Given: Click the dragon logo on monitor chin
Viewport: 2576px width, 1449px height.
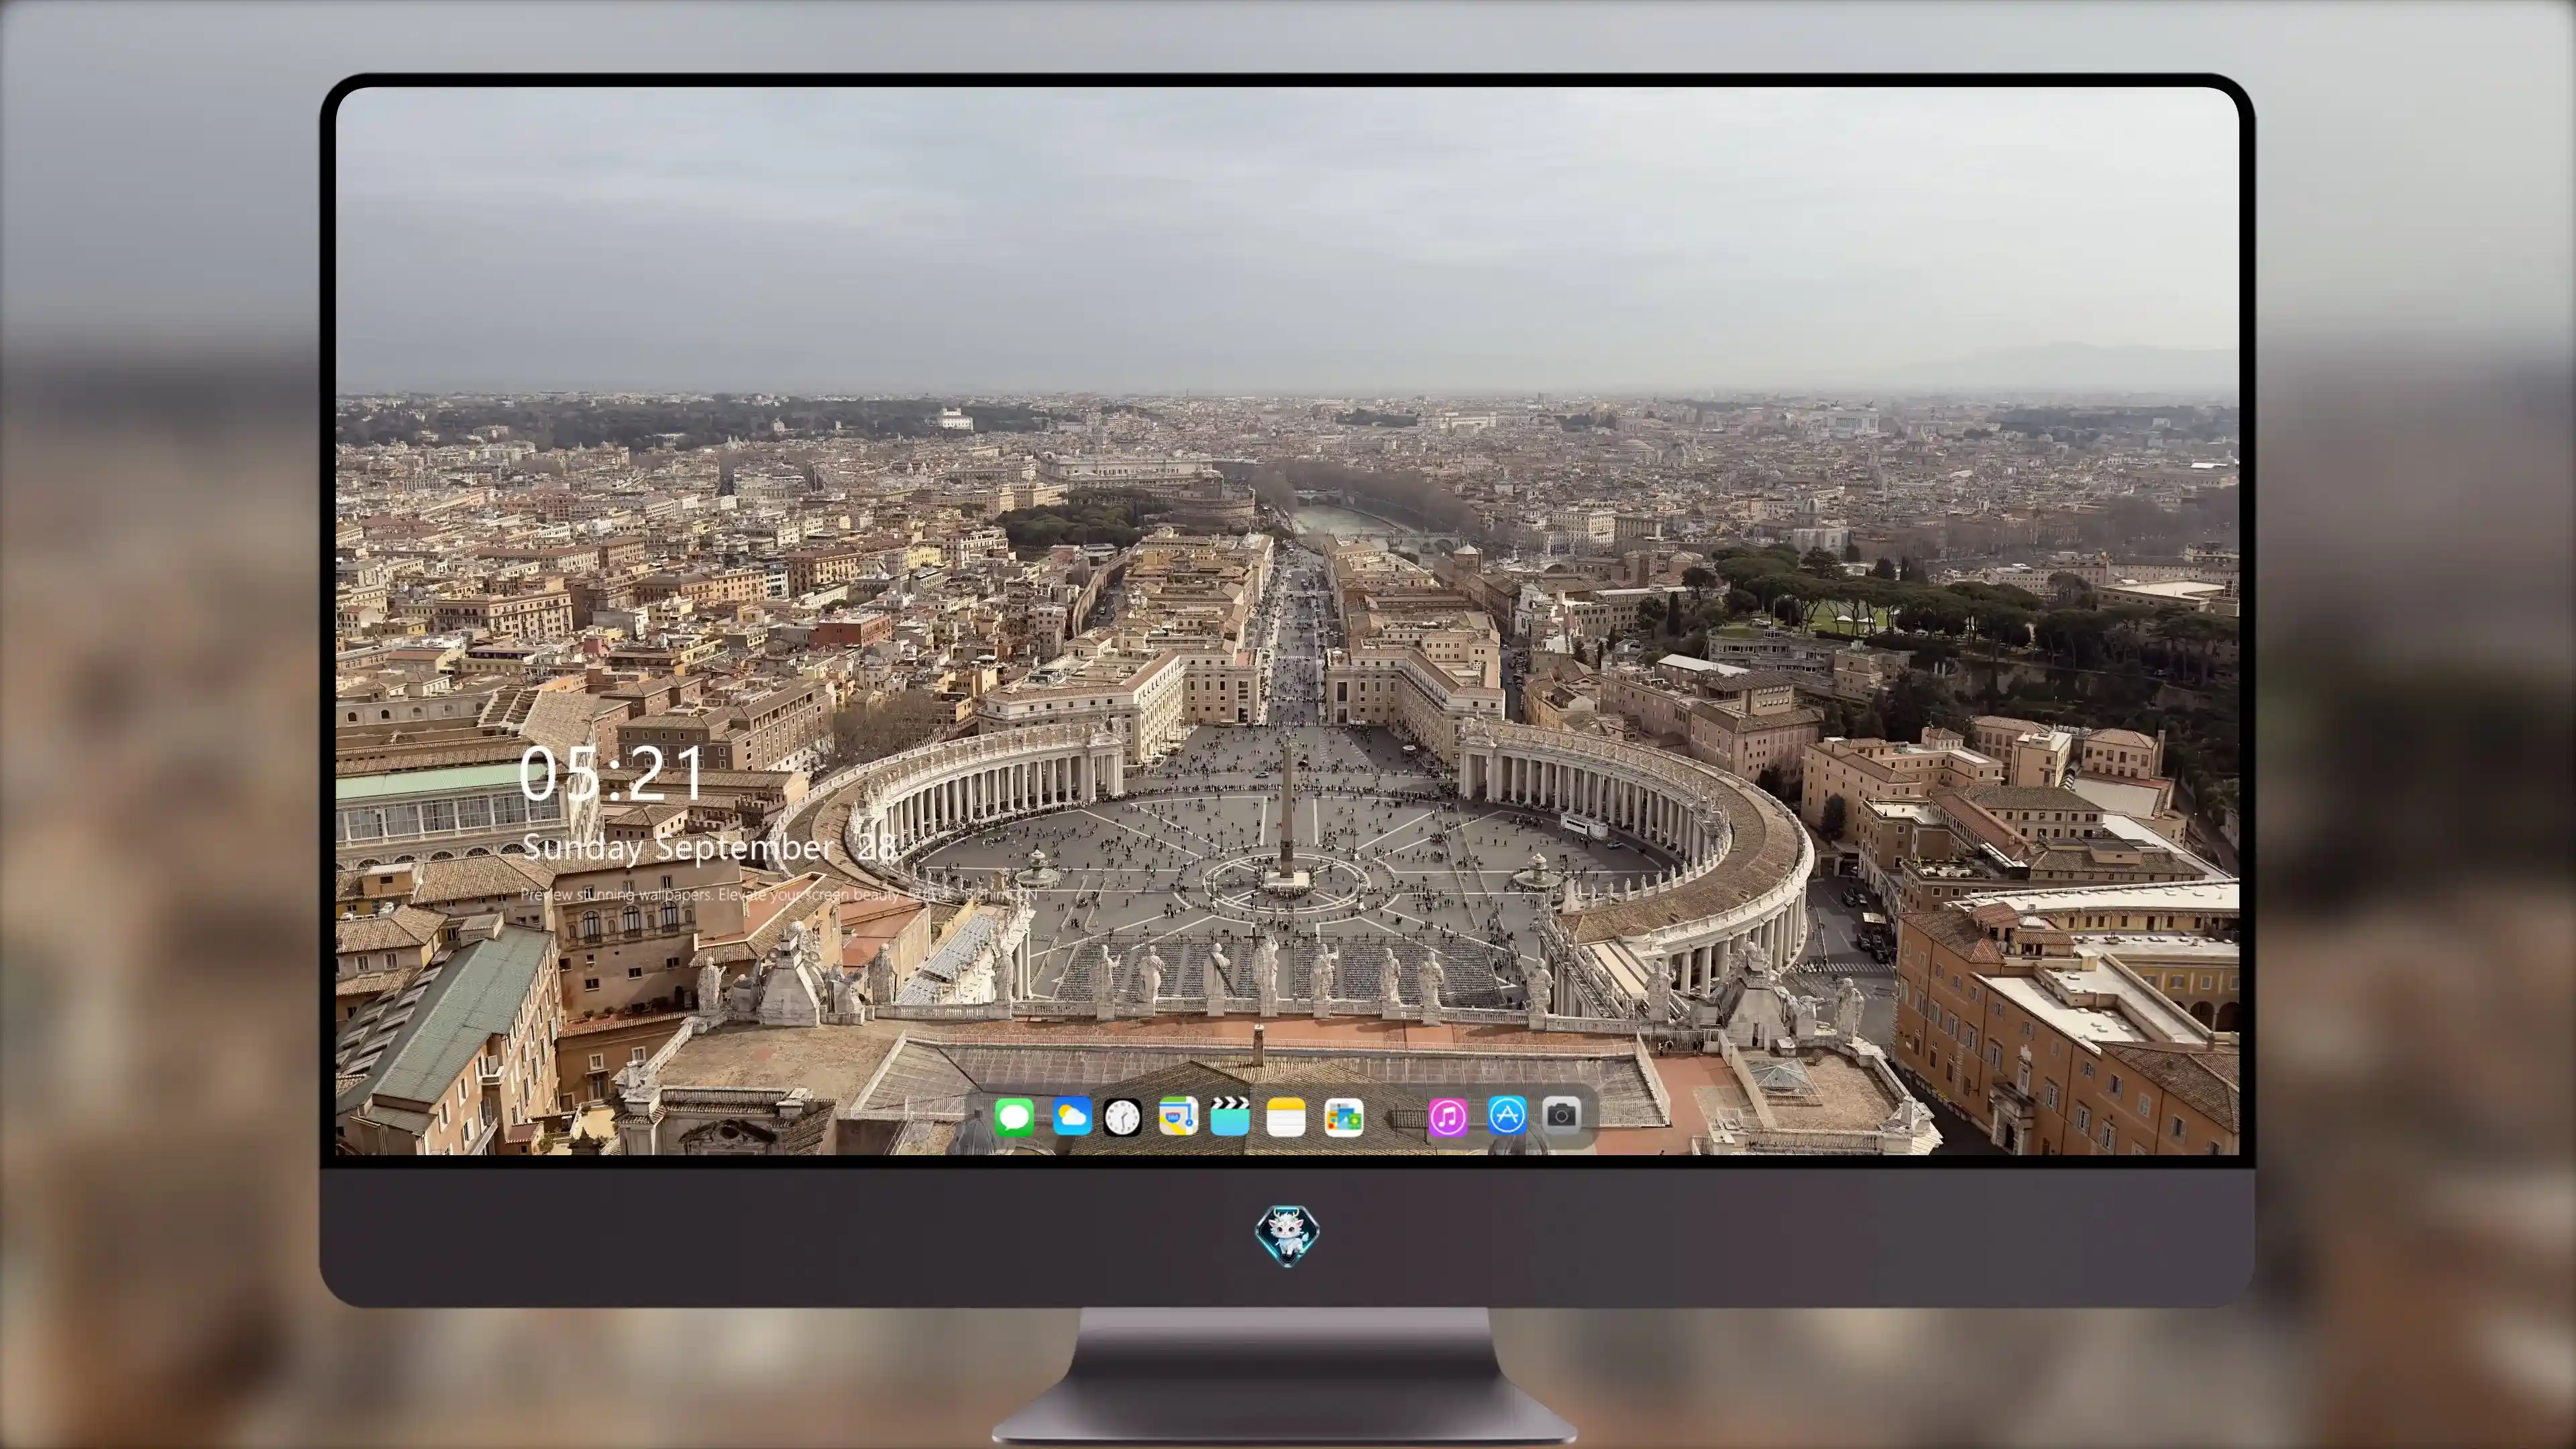Looking at the screenshot, I should [1287, 1235].
